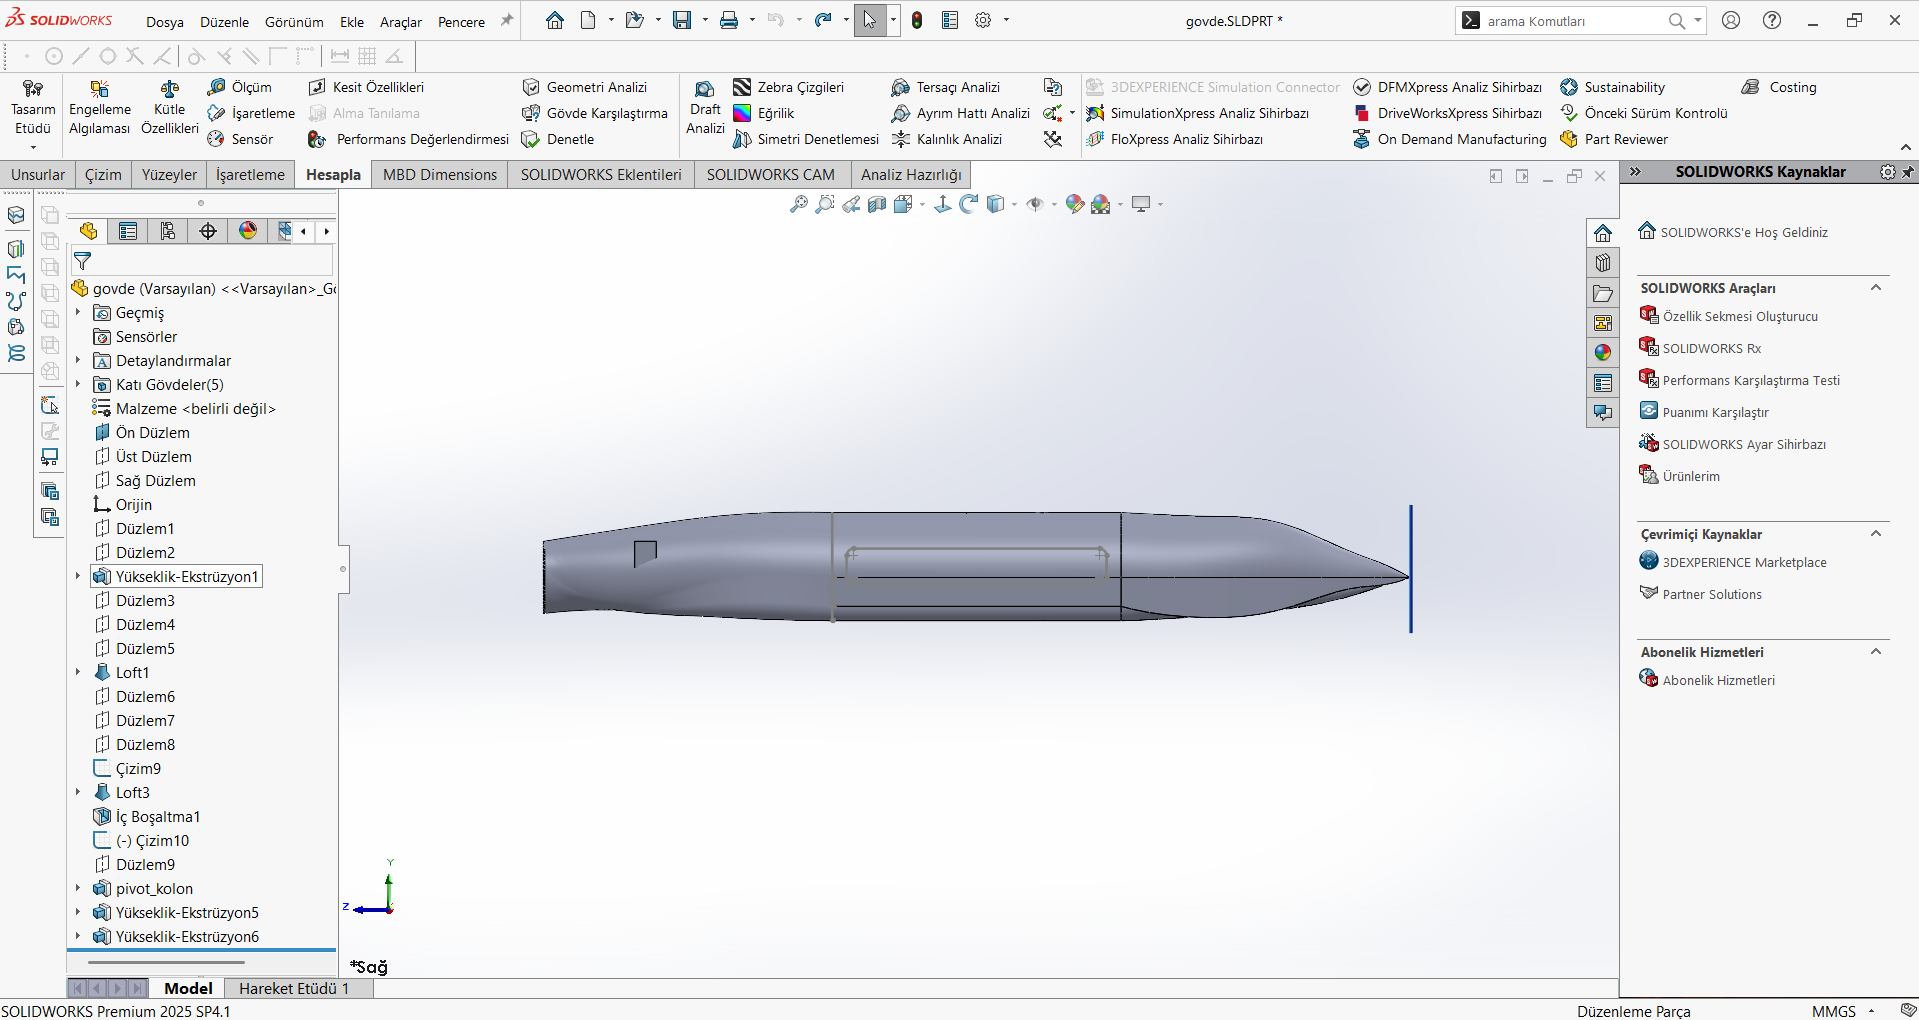Select Sağ Düzlem in feature tree
The height and width of the screenshot is (1020, 1919).
point(155,481)
